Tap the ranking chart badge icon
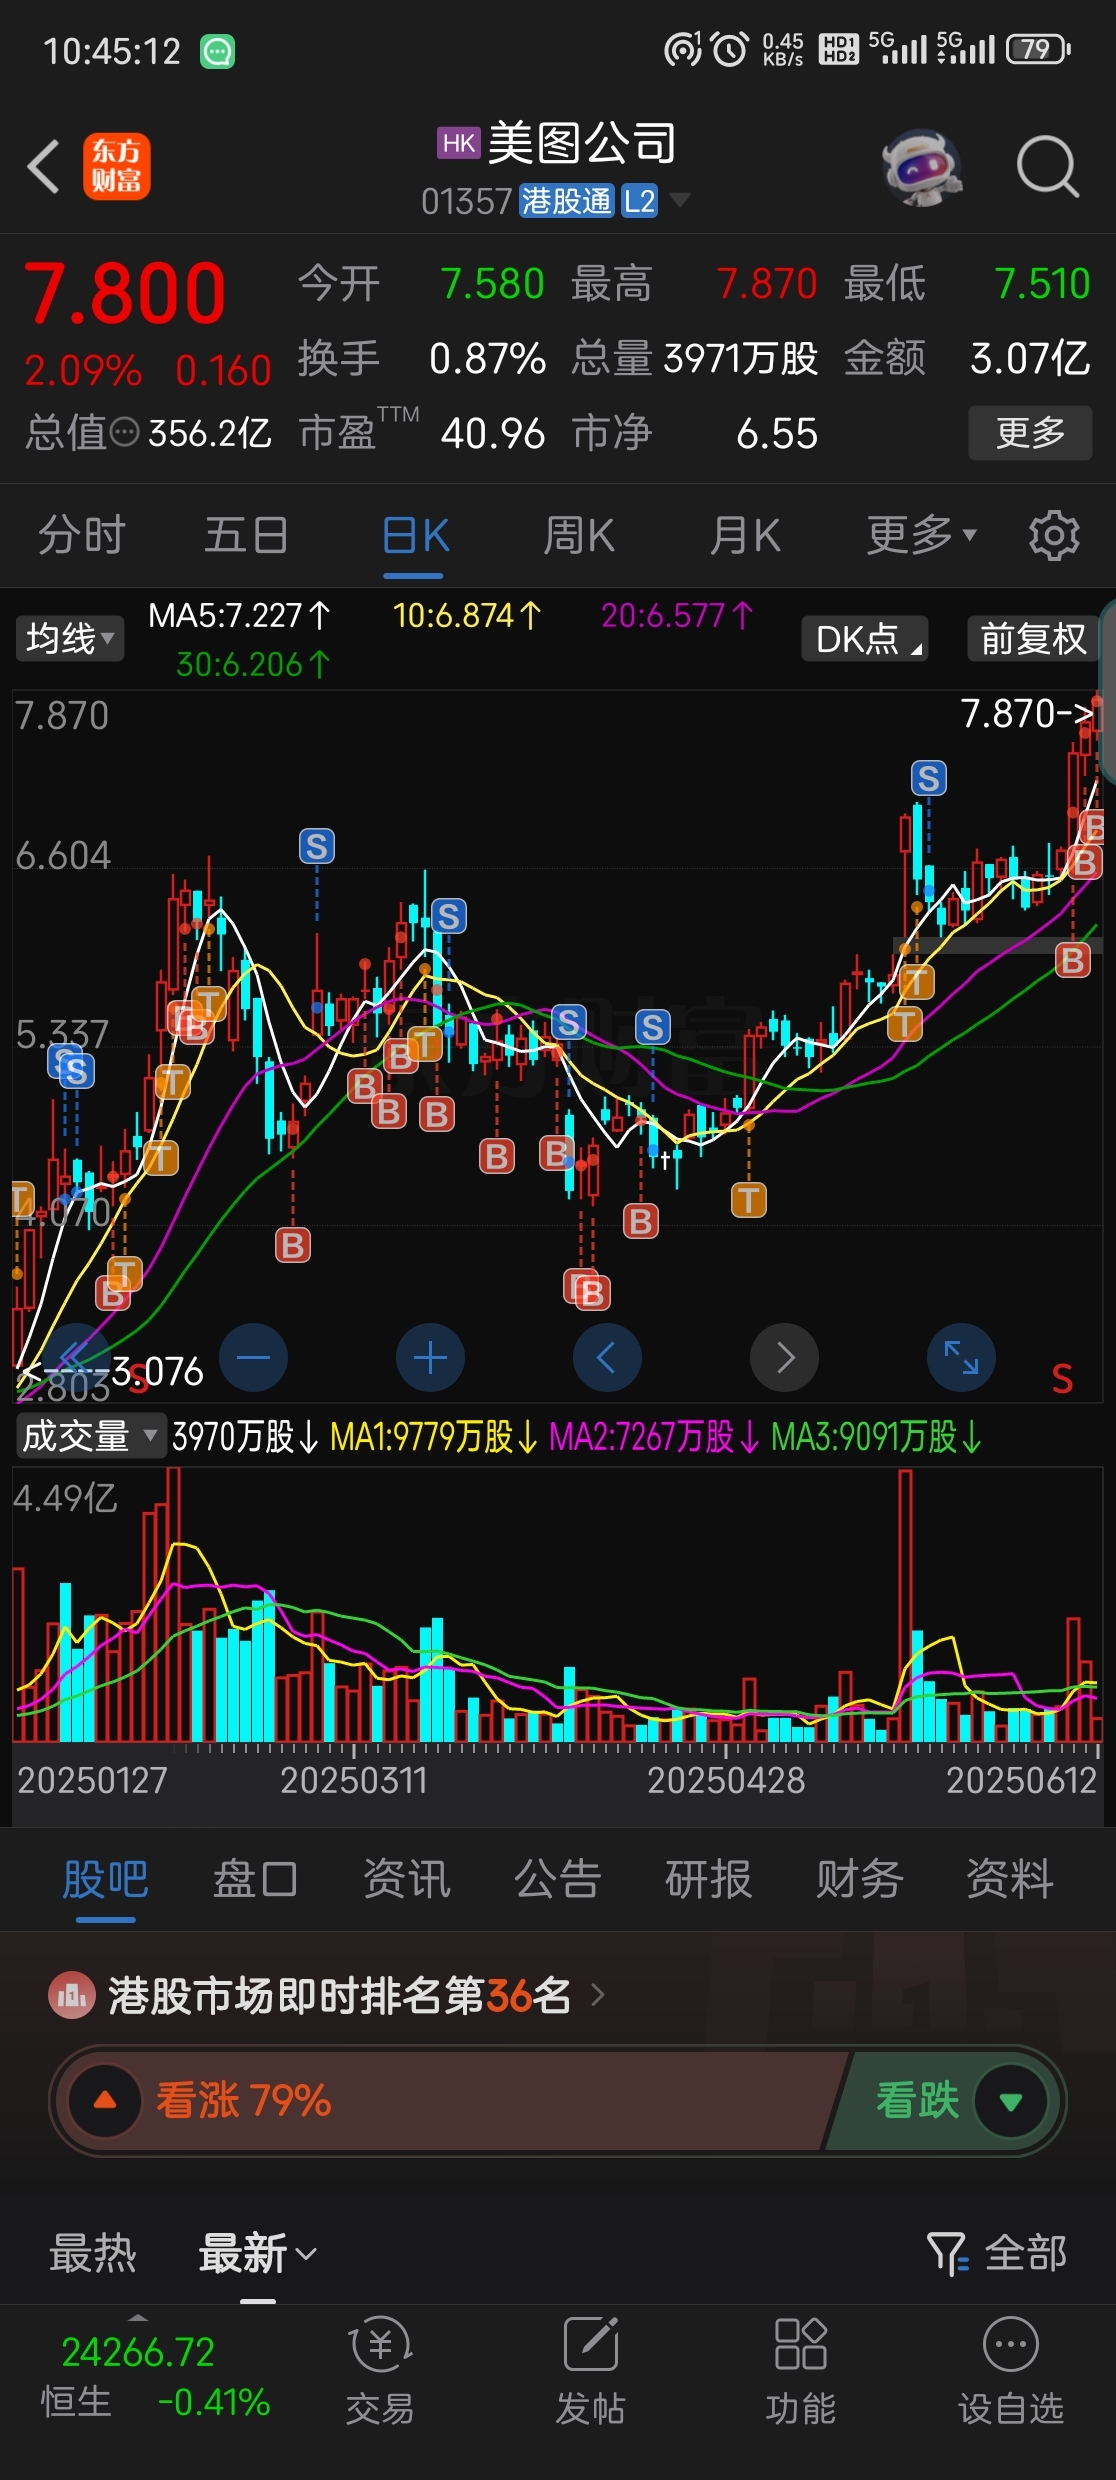The width and height of the screenshot is (1116, 2480). pos(72,1996)
